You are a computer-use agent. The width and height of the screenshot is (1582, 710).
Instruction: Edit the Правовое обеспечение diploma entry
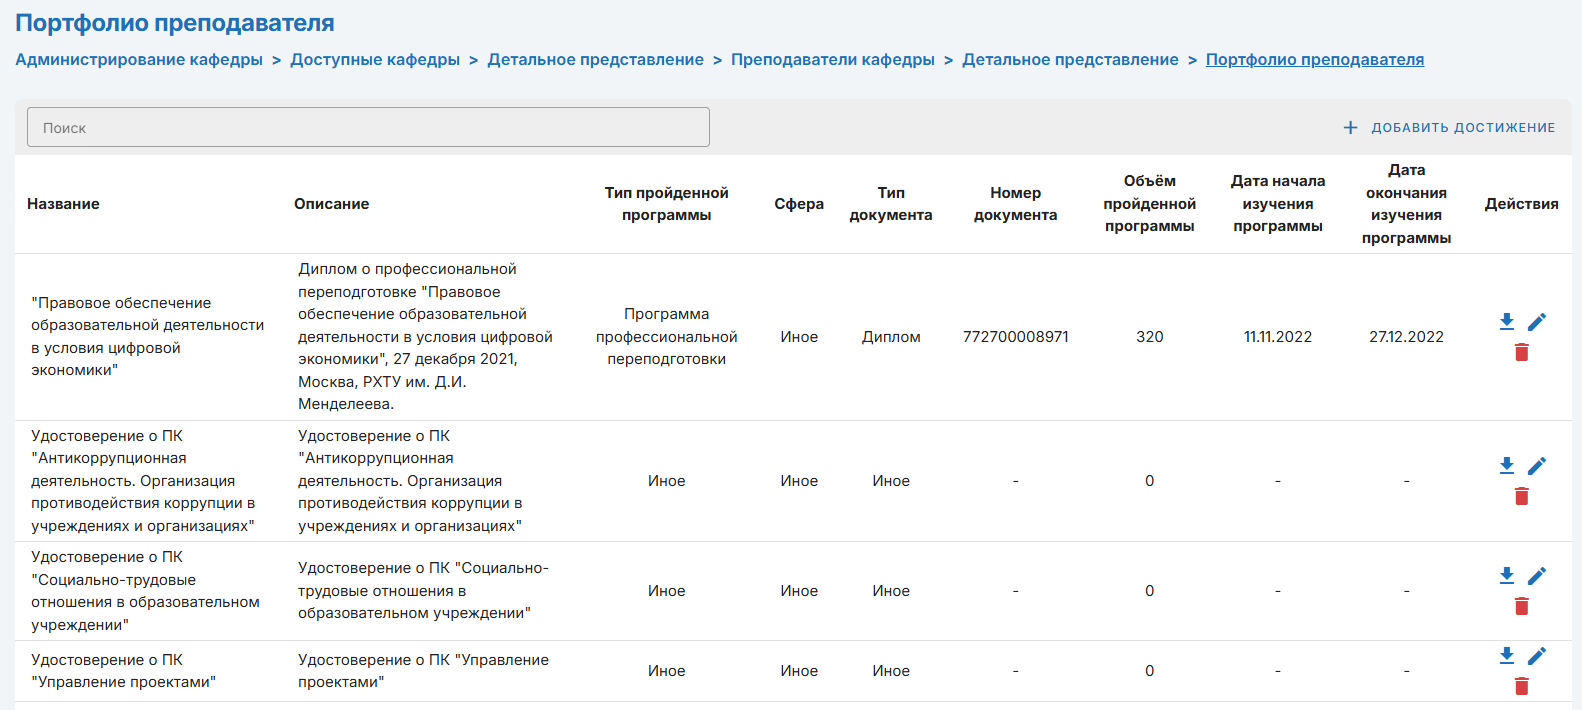point(1537,321)
